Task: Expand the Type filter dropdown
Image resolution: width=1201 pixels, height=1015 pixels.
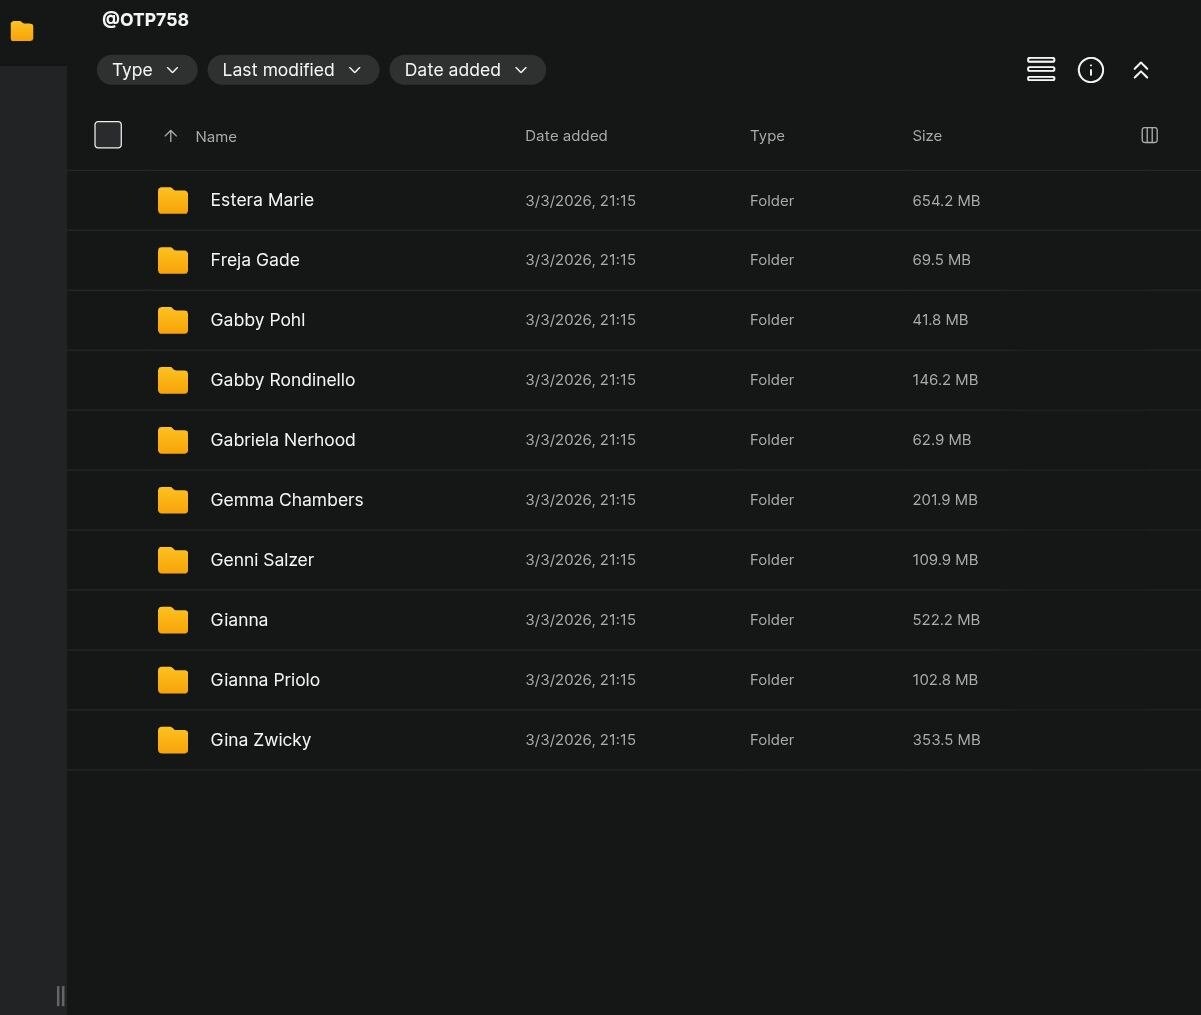Action: point(146,70)
